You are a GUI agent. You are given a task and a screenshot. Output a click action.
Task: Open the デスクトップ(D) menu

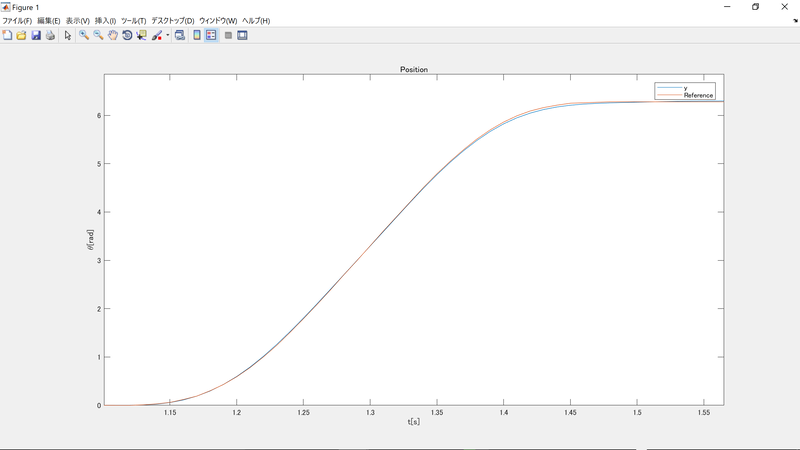pyautogui.click(x=172, y=21)
